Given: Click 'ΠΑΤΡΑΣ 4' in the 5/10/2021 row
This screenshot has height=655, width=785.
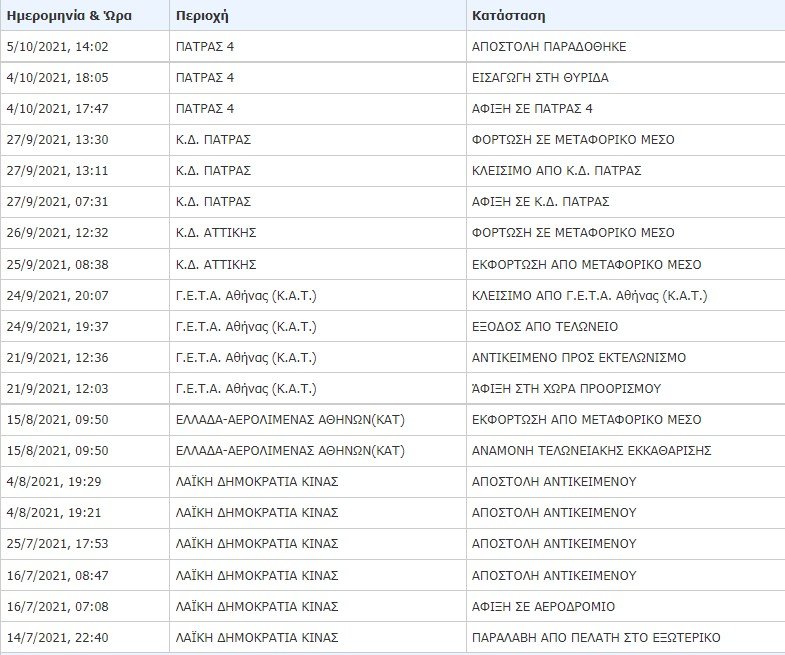Looking at the screenshot, I should (x=205, y=47).
